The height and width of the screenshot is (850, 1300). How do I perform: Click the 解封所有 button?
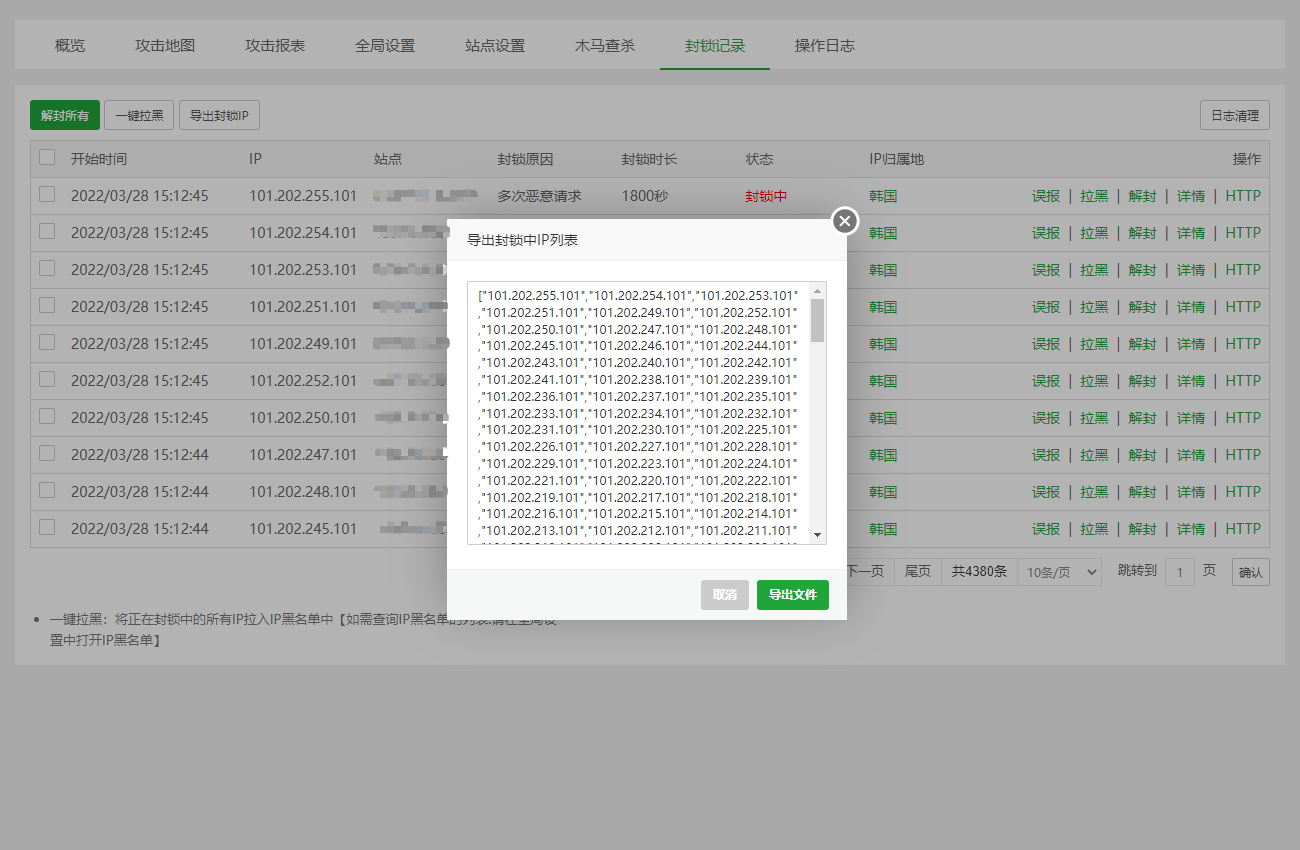(x=65, y=116)
